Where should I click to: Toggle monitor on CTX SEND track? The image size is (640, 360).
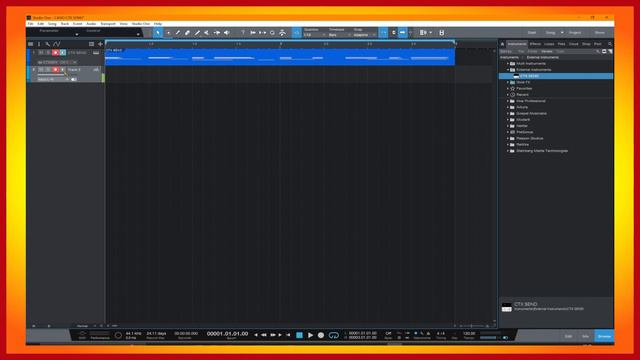(63, 53)
